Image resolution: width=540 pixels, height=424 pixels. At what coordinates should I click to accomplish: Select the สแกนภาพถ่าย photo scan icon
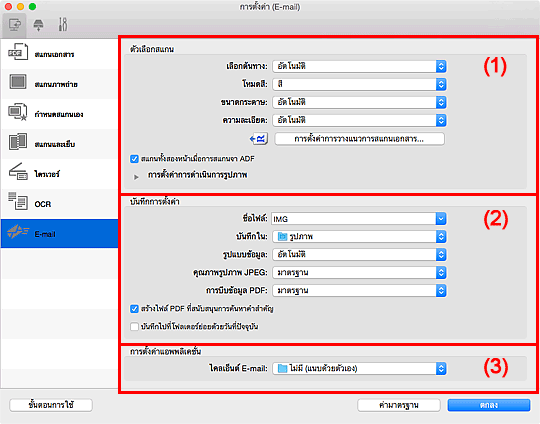pyautogui.click(x=18, y=82)
